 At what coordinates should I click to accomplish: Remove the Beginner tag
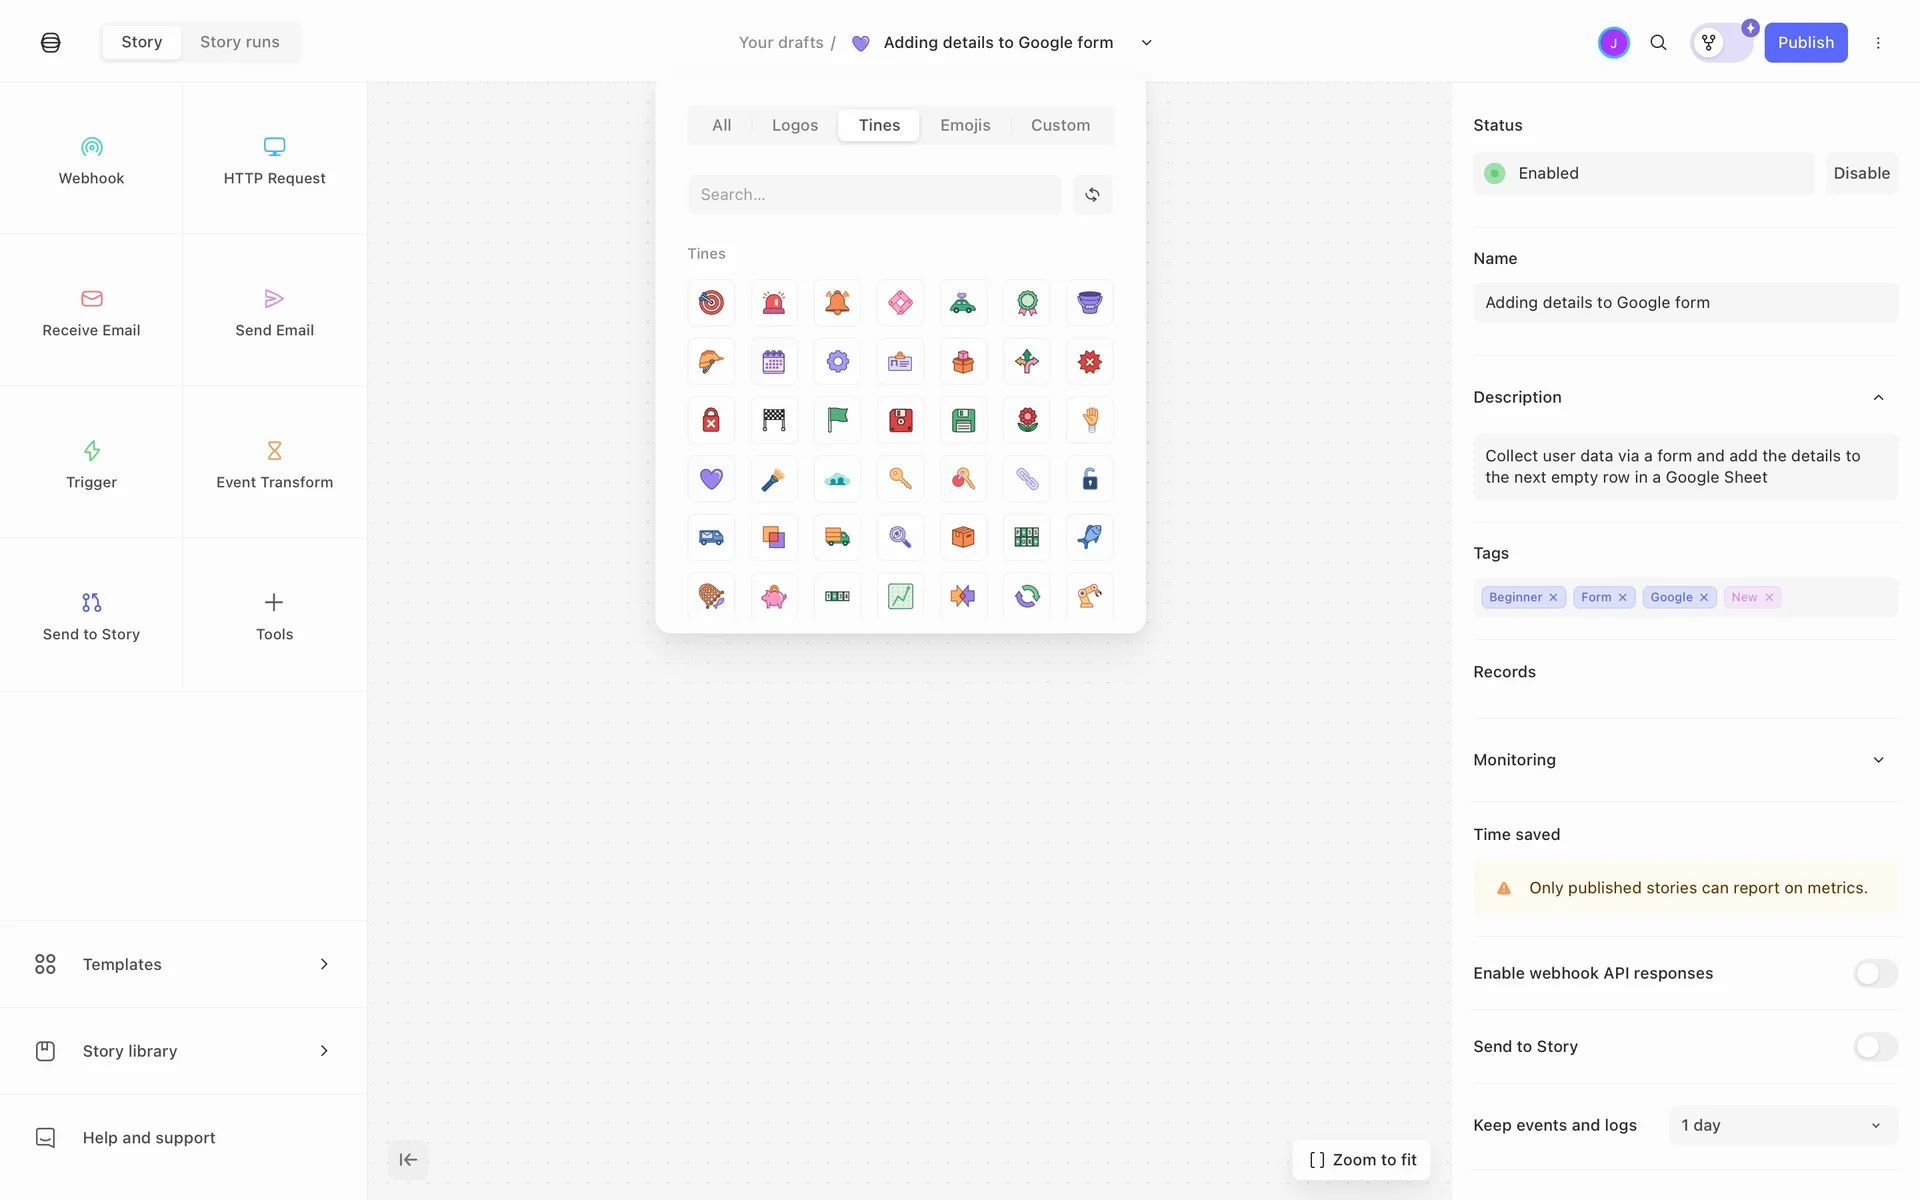point(1553,598)
